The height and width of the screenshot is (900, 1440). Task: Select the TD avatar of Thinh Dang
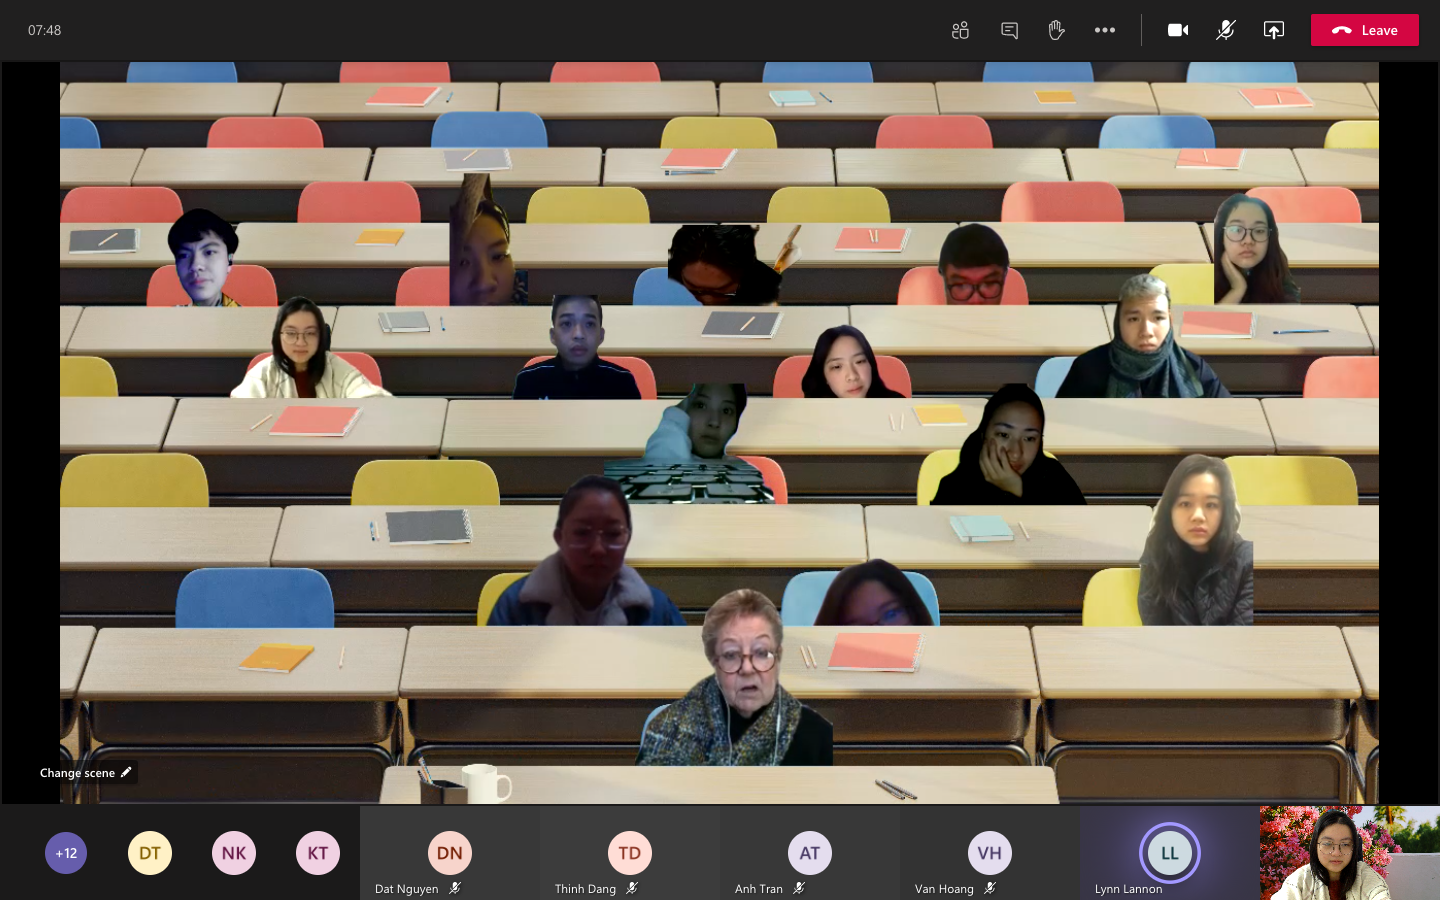pos(629,853)
